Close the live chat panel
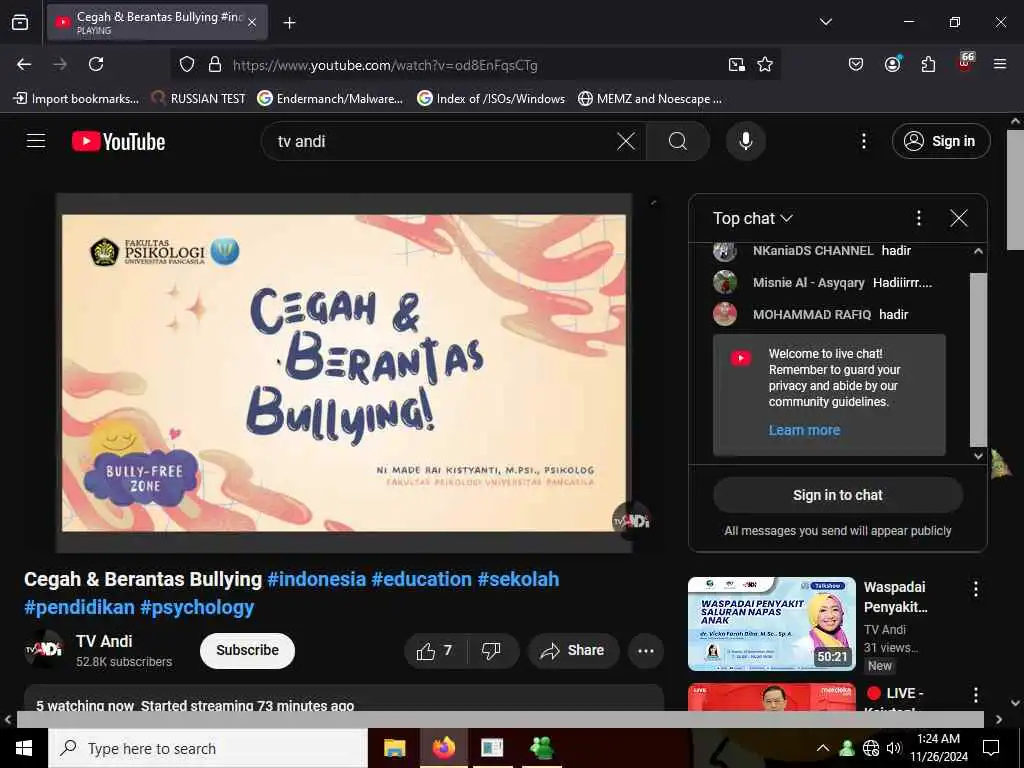This screenshot has width=1024, height=768. pos(959,218)
